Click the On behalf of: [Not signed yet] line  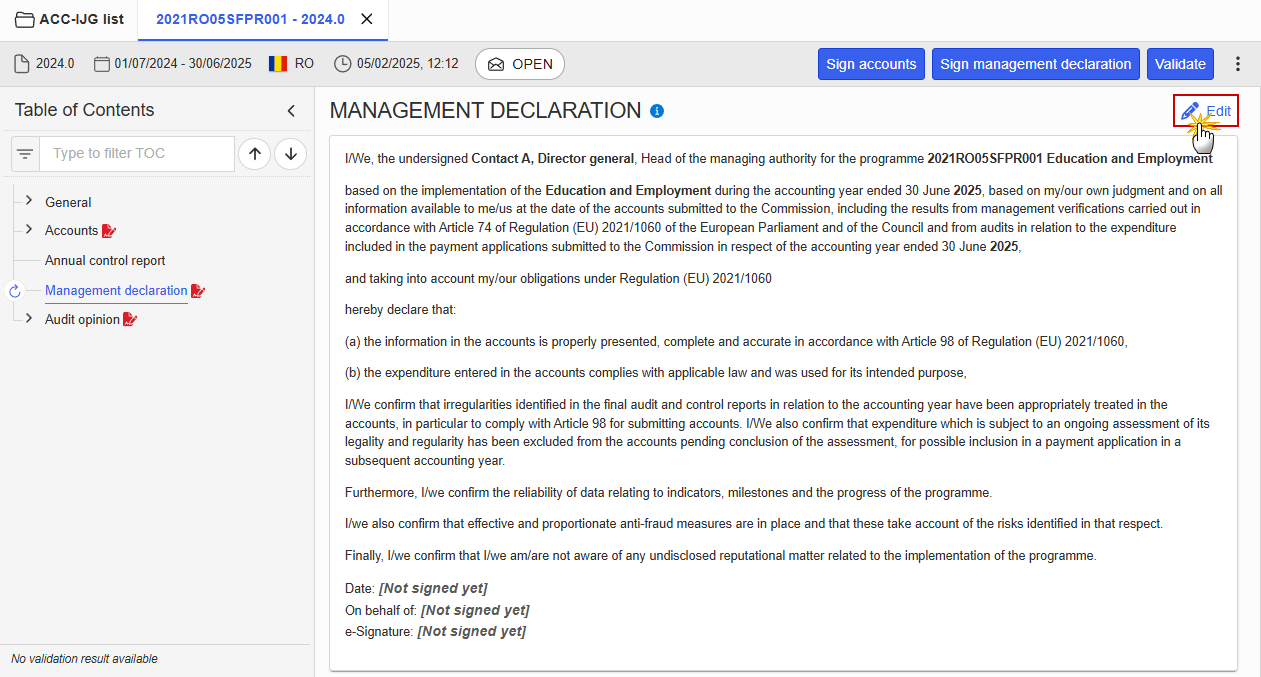(x=437, y=610)
